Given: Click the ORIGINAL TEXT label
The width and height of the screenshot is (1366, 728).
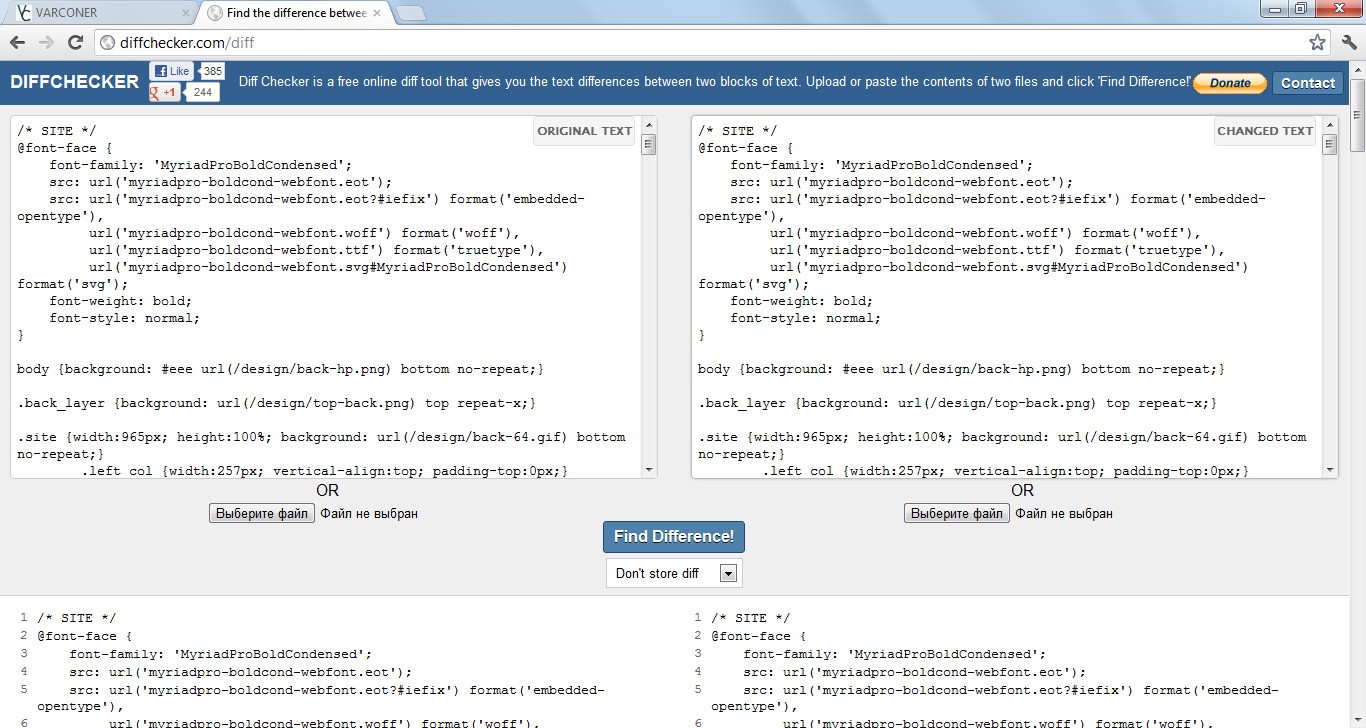Looking at the screenshot, I should (585, 131).
